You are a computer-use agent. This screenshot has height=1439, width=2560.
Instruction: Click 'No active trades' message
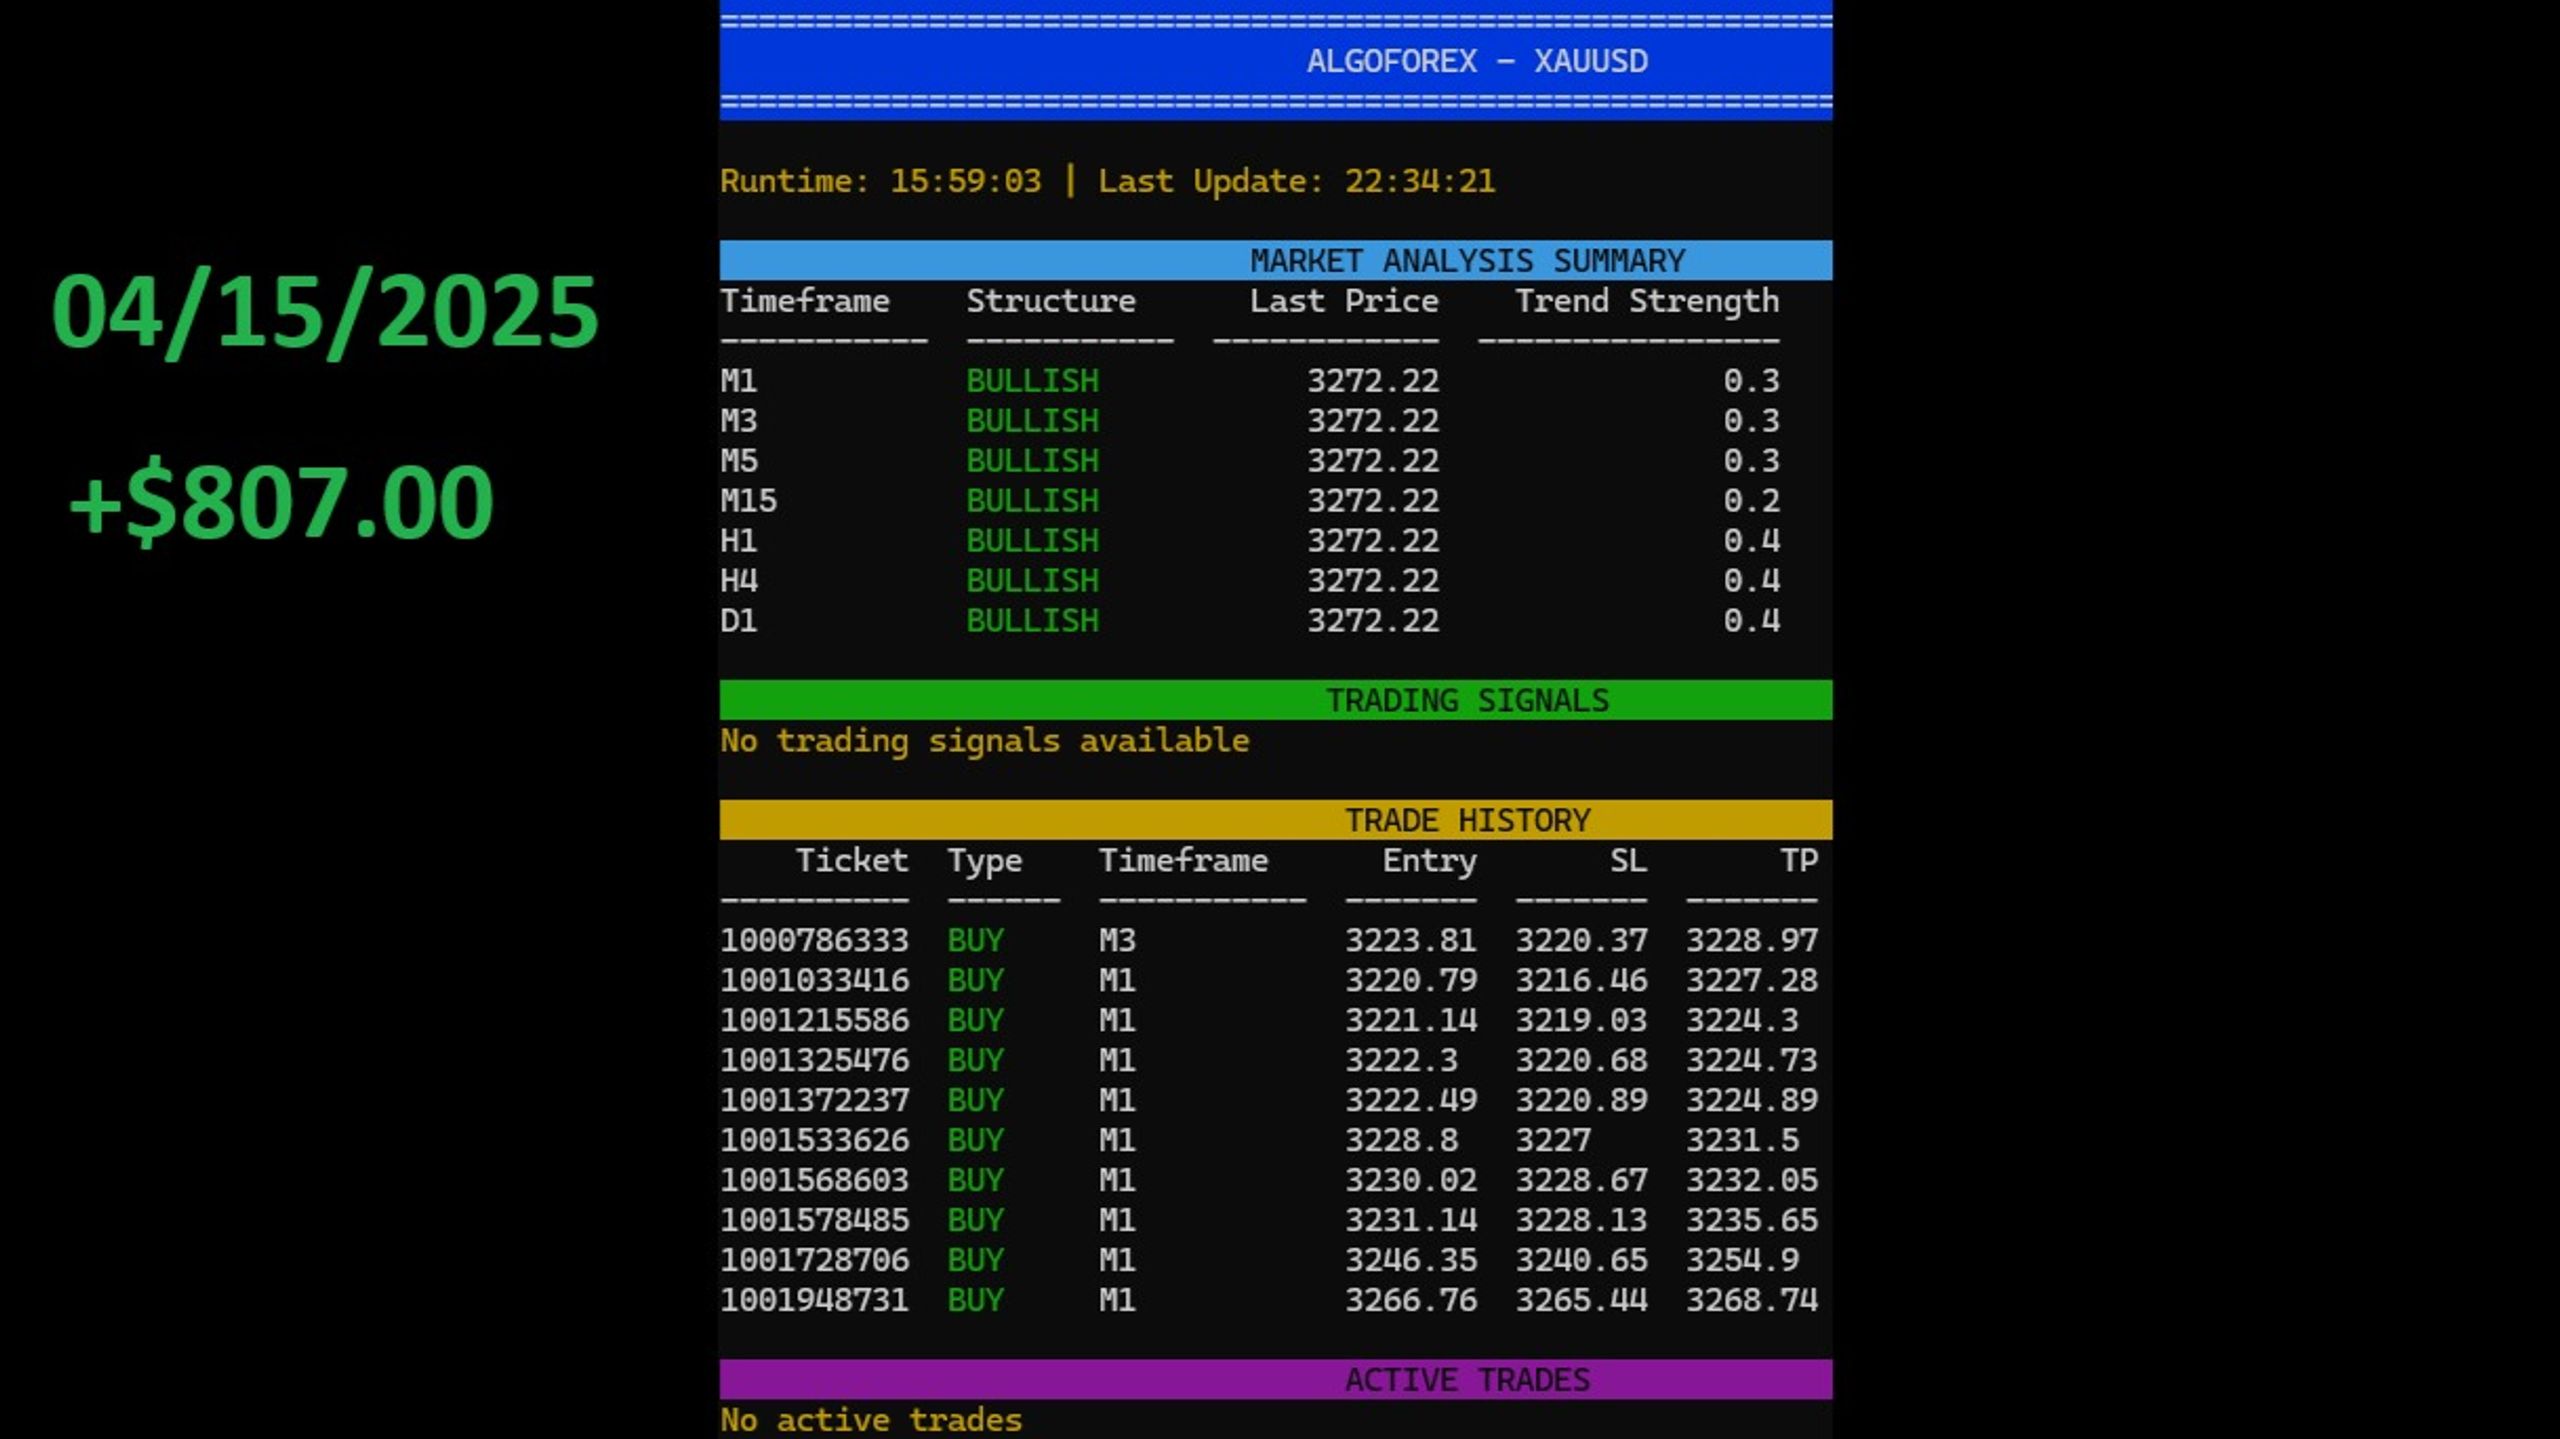coord(871,1420)
